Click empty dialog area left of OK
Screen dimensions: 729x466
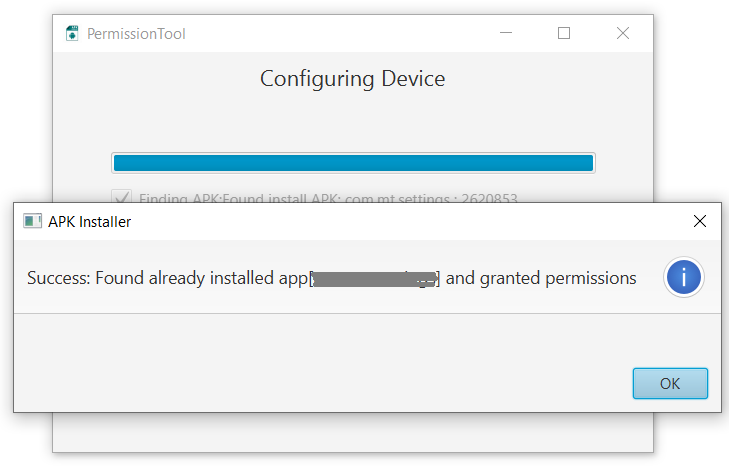coord(320,372)
